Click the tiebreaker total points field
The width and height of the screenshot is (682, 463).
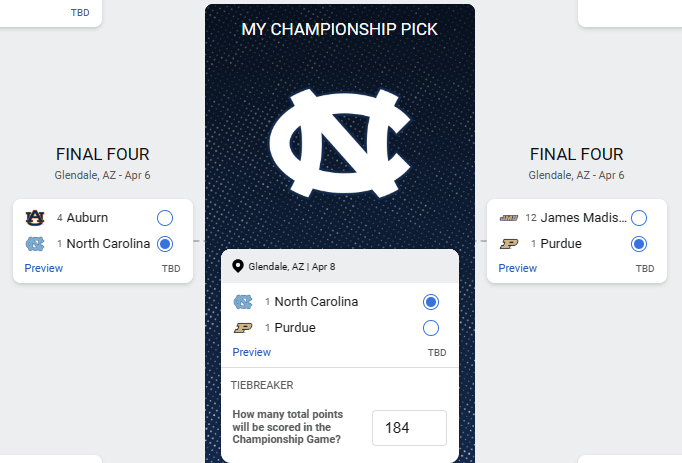tap(409, 427)
